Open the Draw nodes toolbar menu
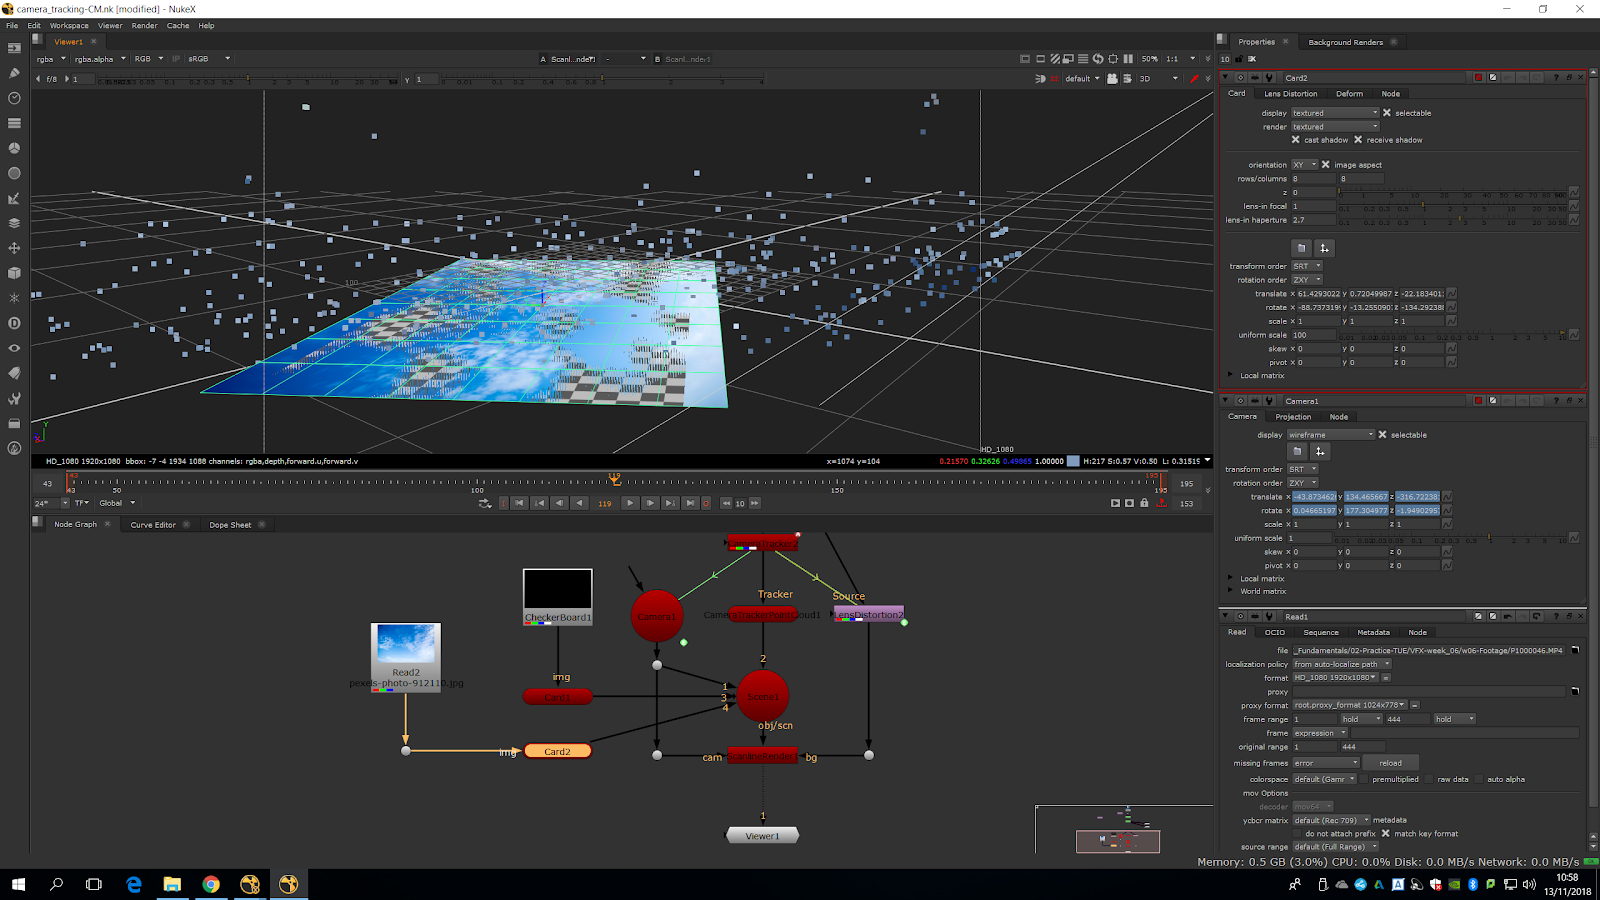This screenshot has height=900, width=1600. [14, 73]
